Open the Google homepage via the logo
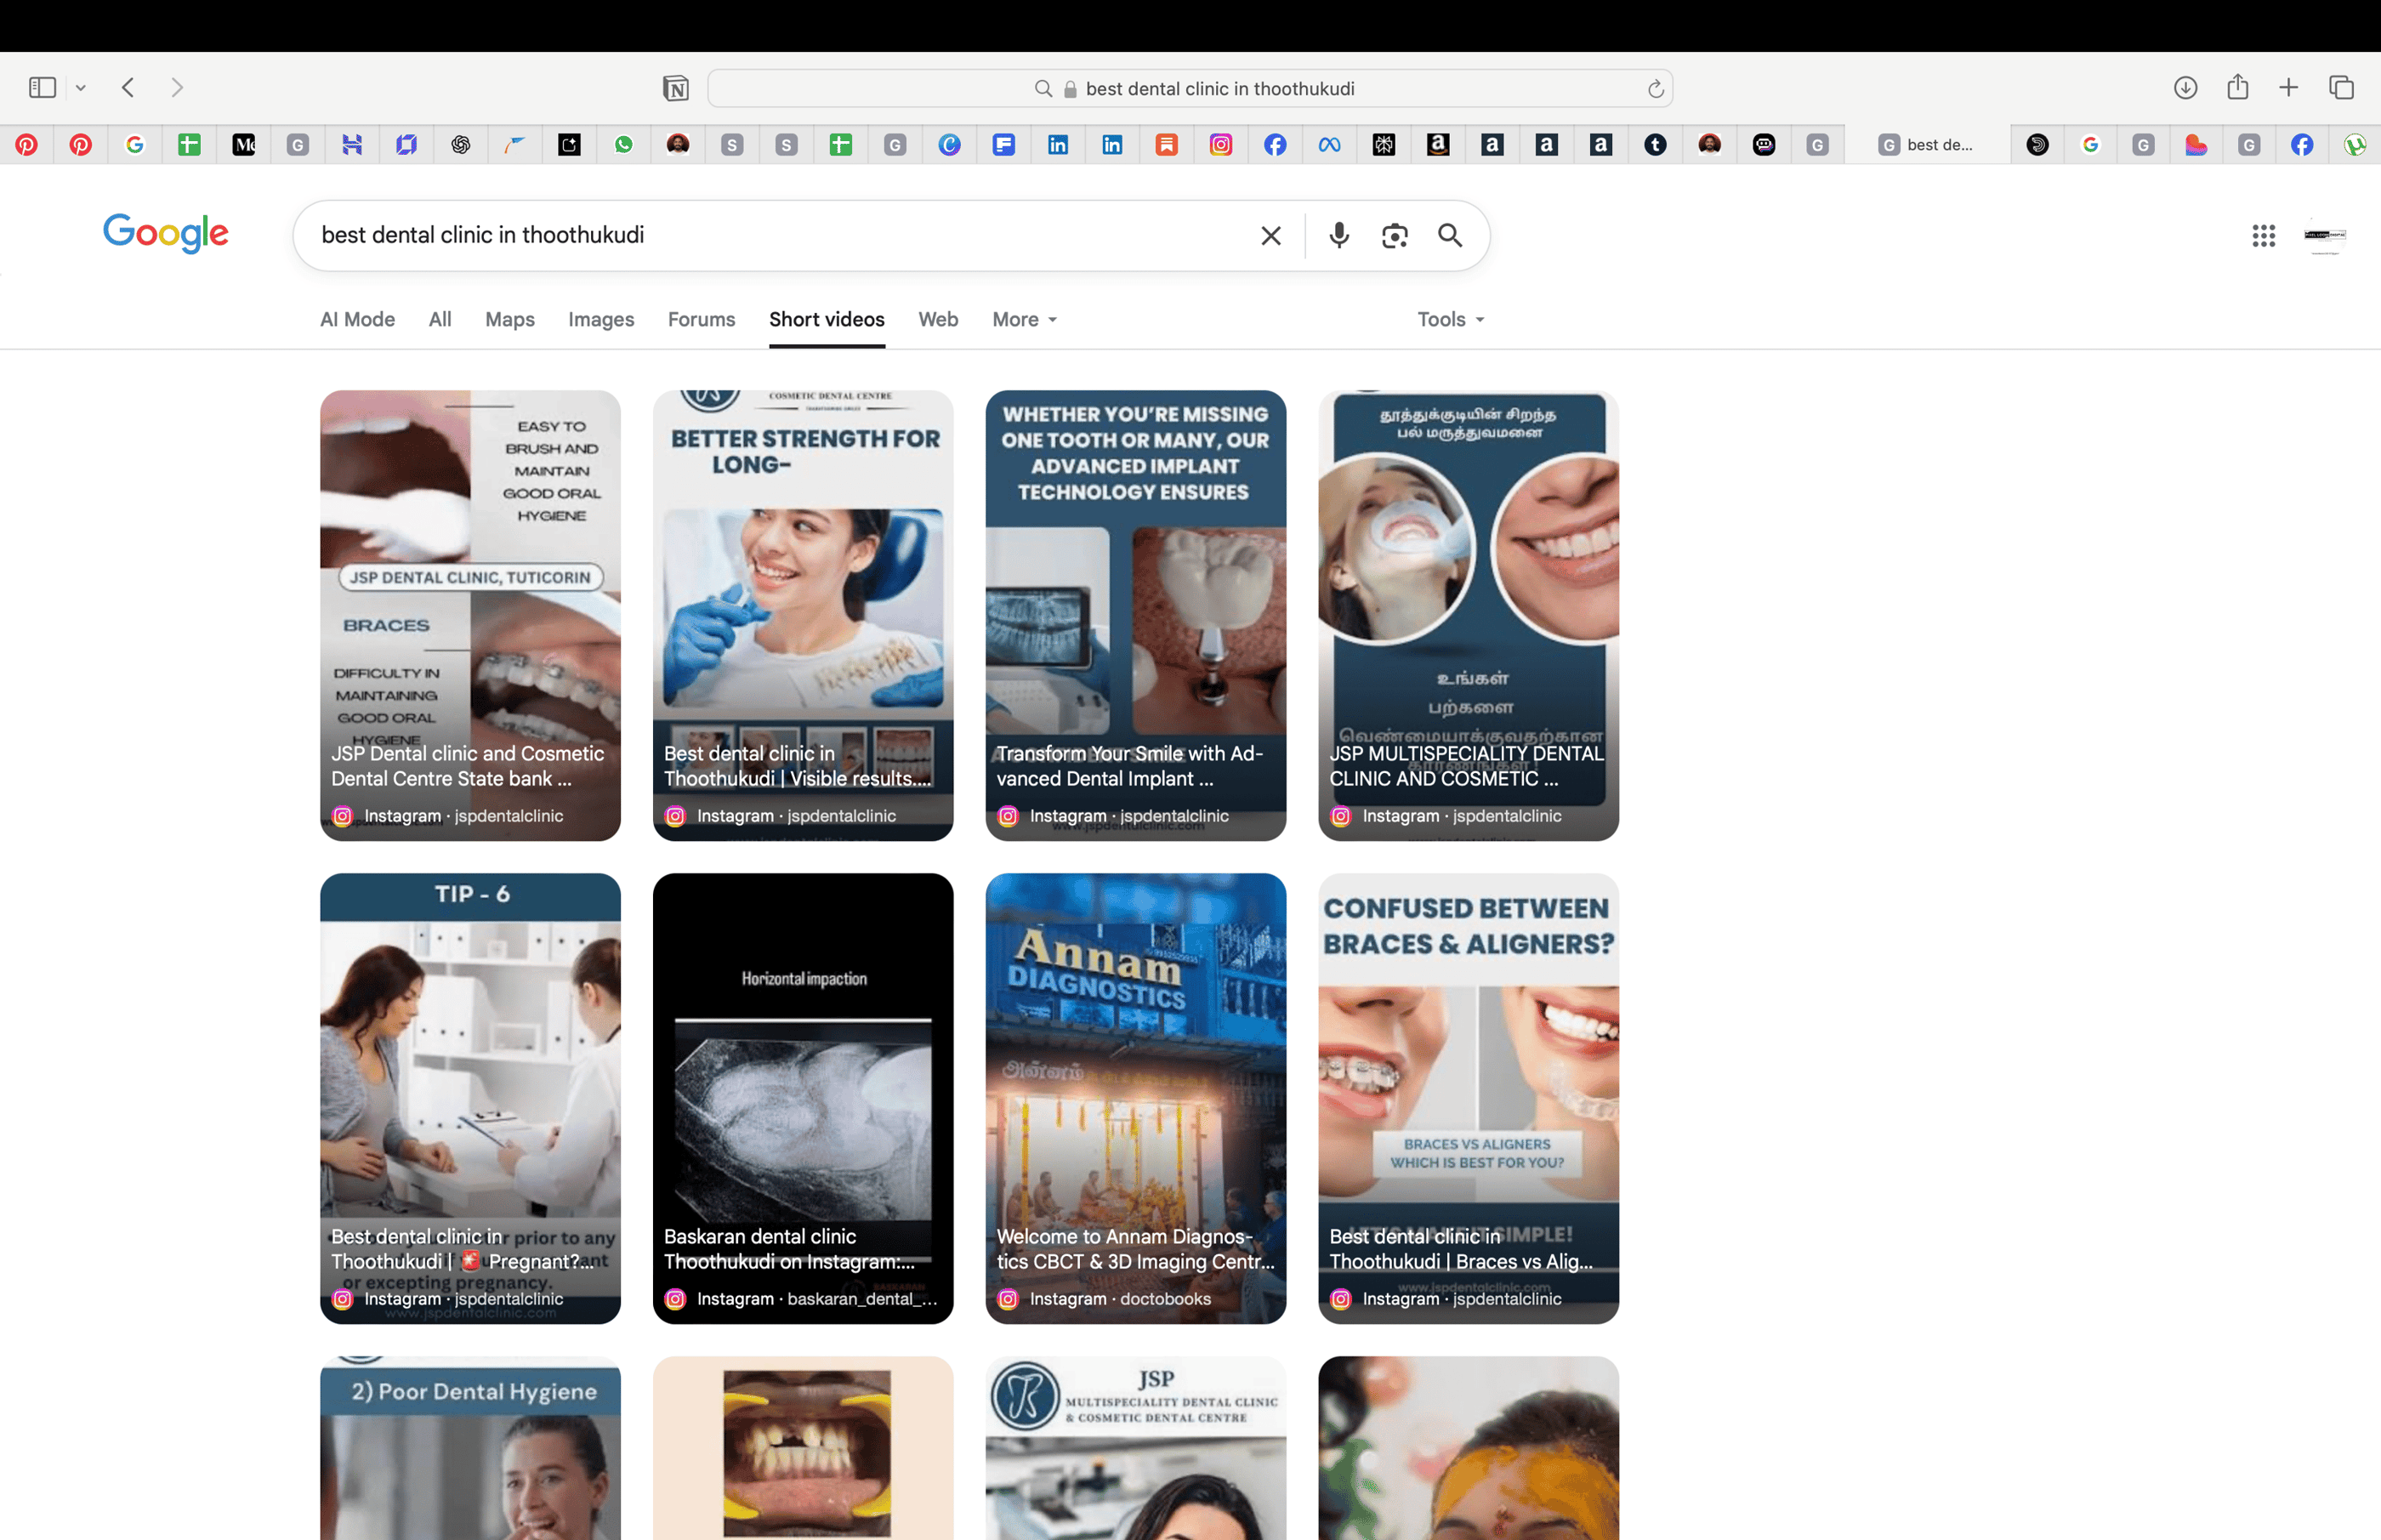Image resolution: width=2381 pixels, height=1540 pixels. click(x=166, y=234)
